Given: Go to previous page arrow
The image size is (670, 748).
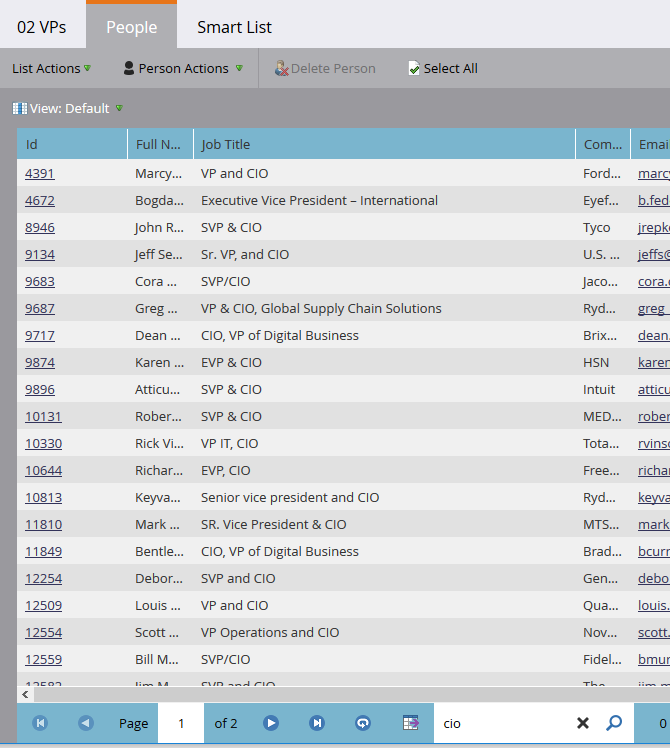Looking at the screenshot, I should pos(86,723).
